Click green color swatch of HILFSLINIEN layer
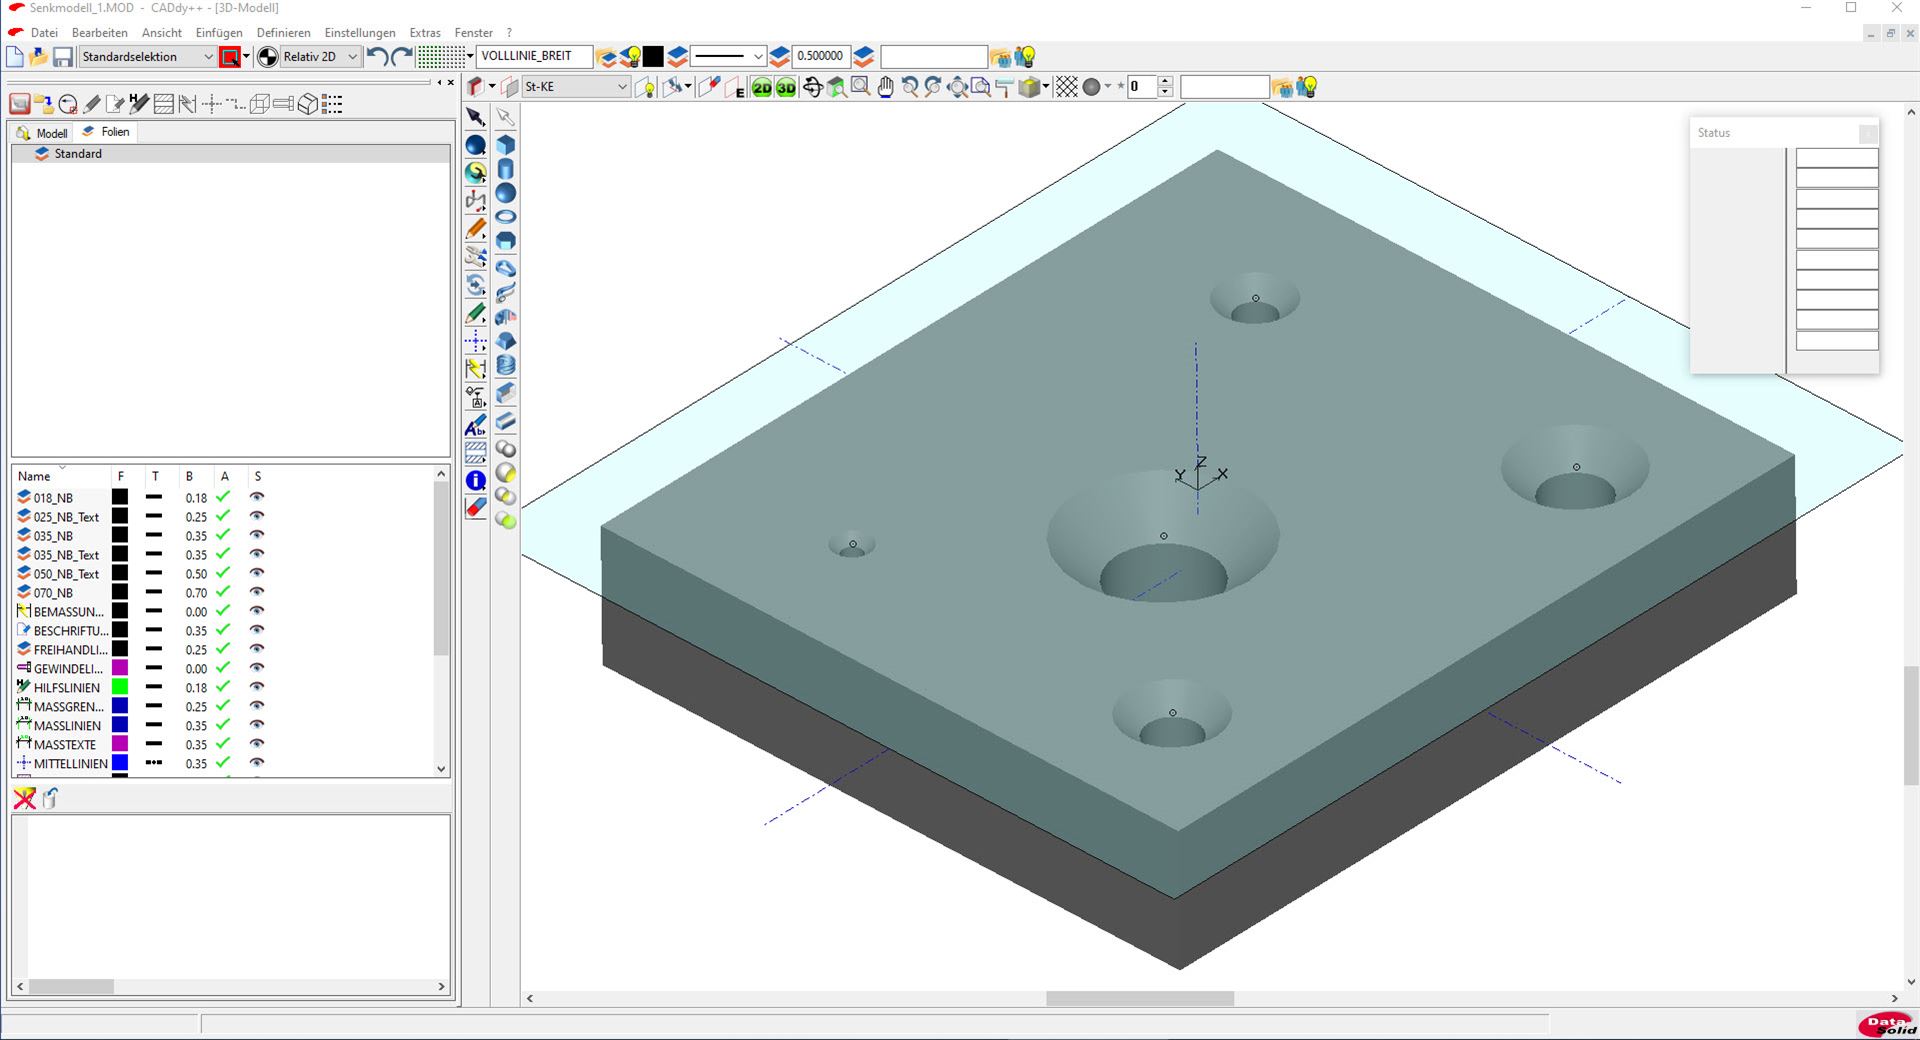1920x1040 pixels. pyautogui.click(x=120, y=687)
